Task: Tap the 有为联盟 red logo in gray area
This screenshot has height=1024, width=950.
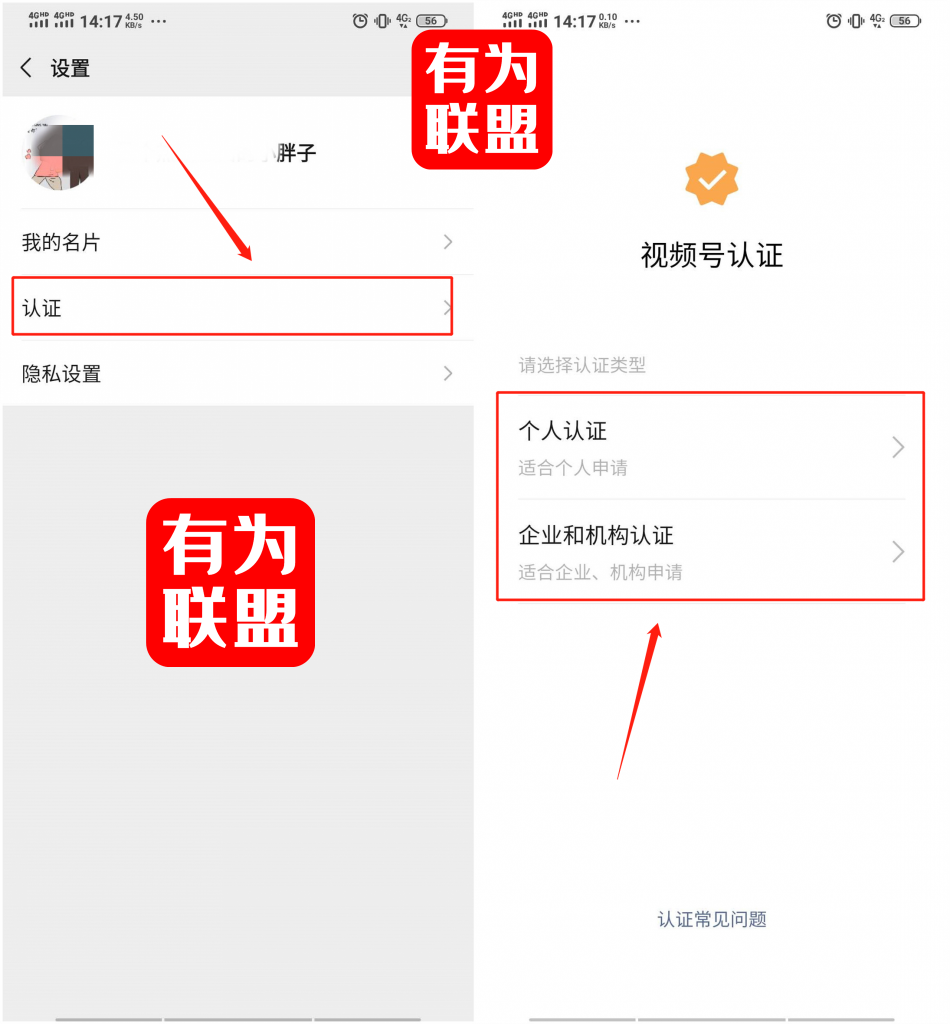Action: coord(230,583)
